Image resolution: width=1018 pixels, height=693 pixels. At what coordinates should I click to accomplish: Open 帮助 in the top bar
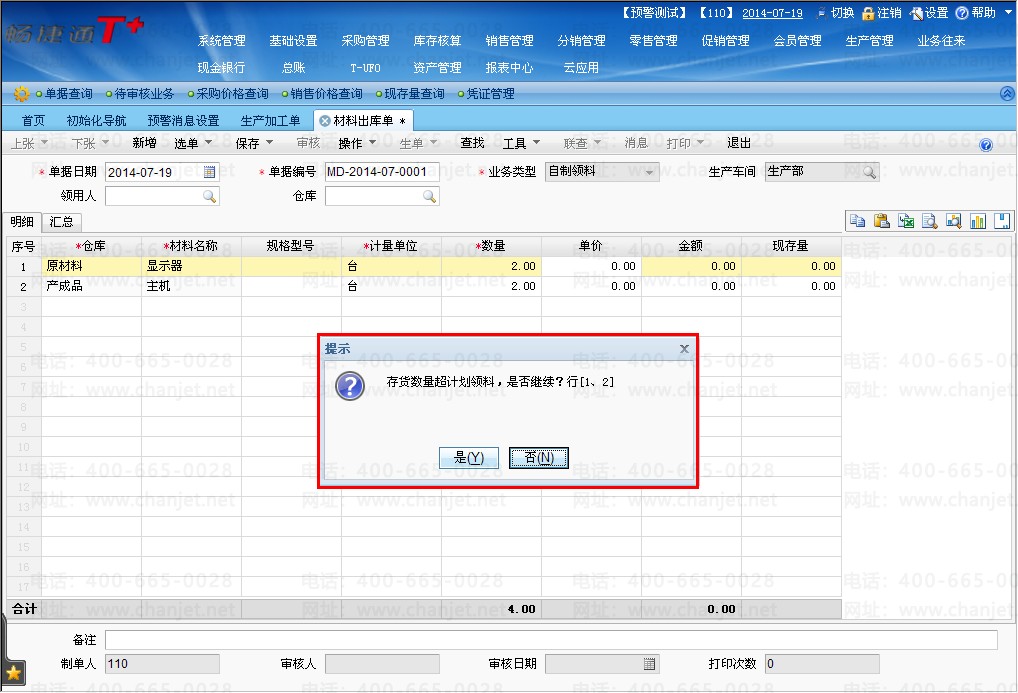[x=976, y=13]
